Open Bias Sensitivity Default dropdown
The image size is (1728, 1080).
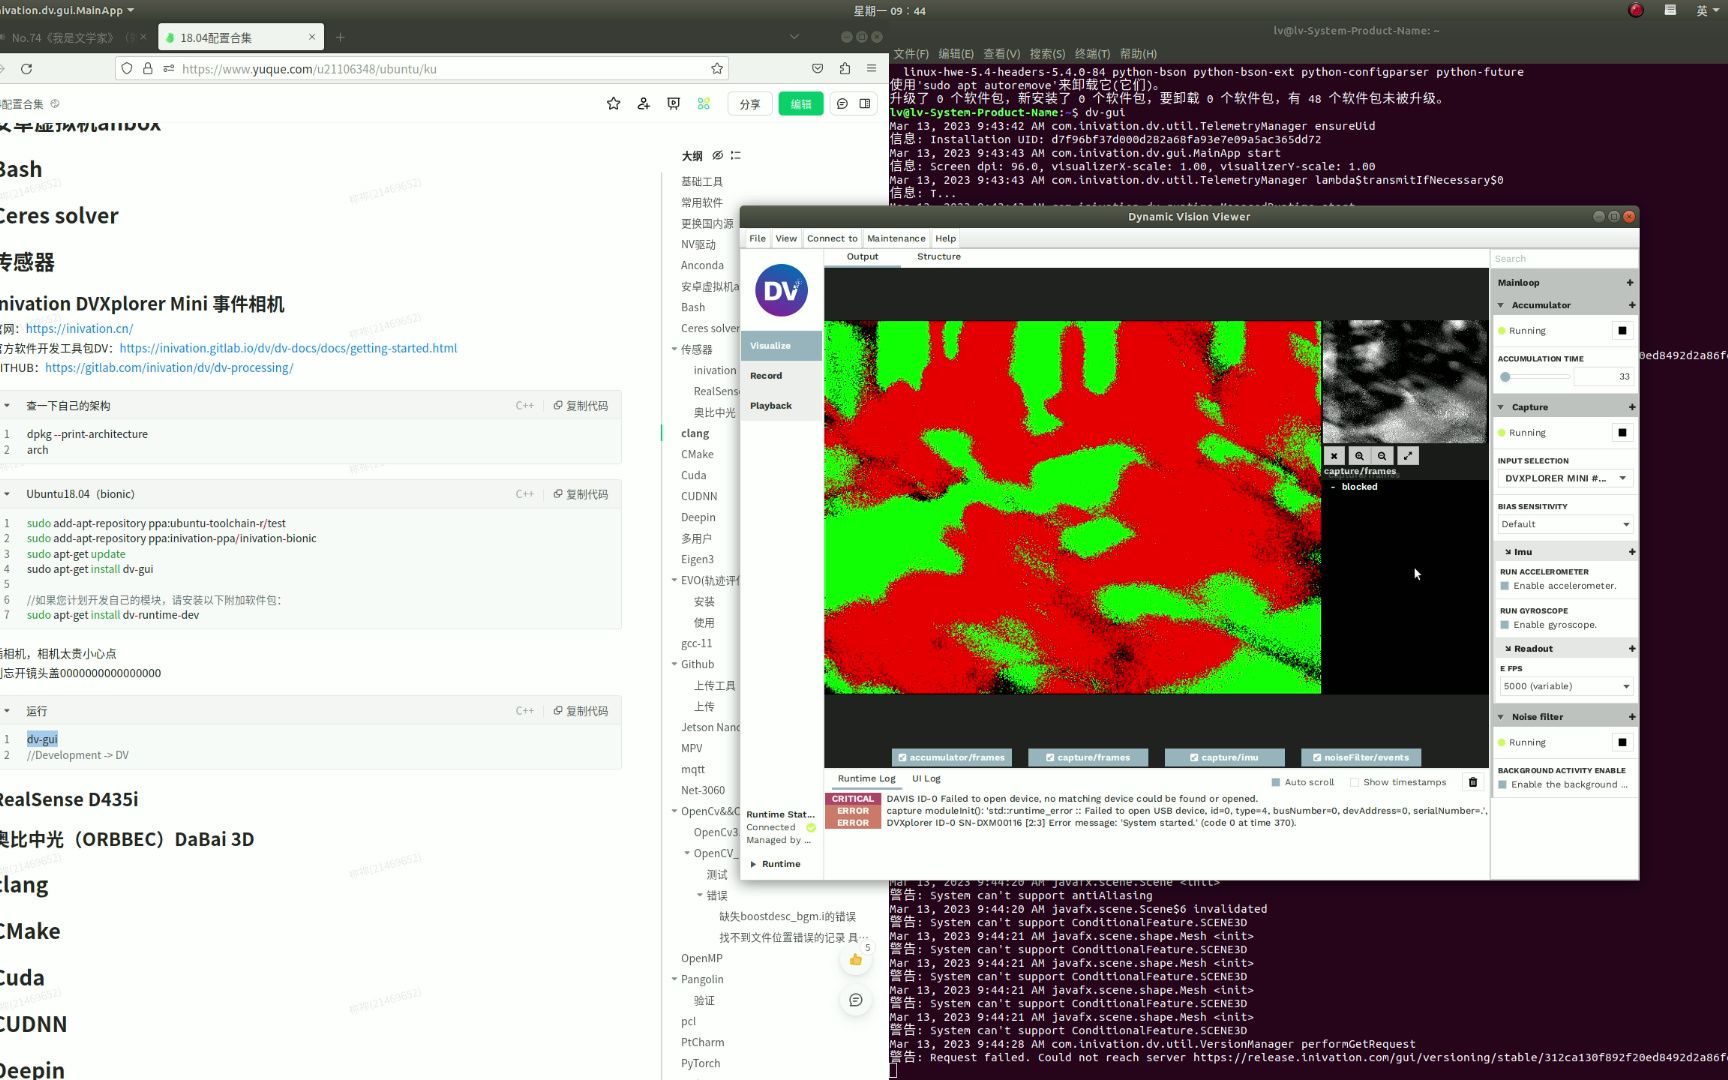[x=1566, y=525]
